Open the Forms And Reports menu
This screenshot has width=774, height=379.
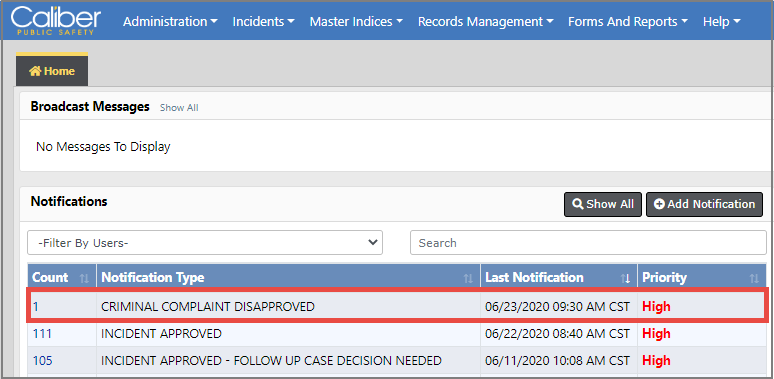click(x=628, y=22)
